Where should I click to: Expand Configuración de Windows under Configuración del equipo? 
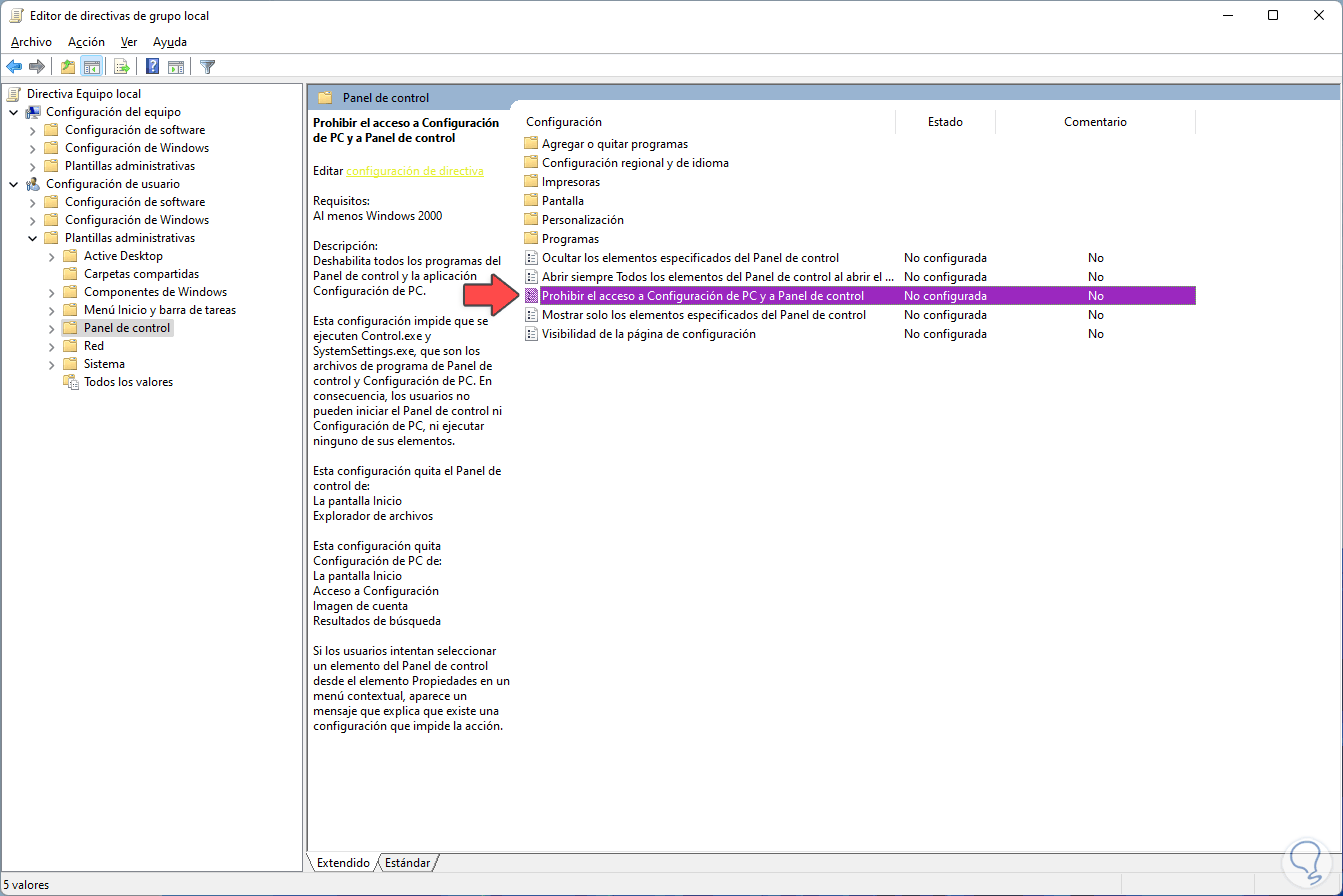tap(33, 148)
